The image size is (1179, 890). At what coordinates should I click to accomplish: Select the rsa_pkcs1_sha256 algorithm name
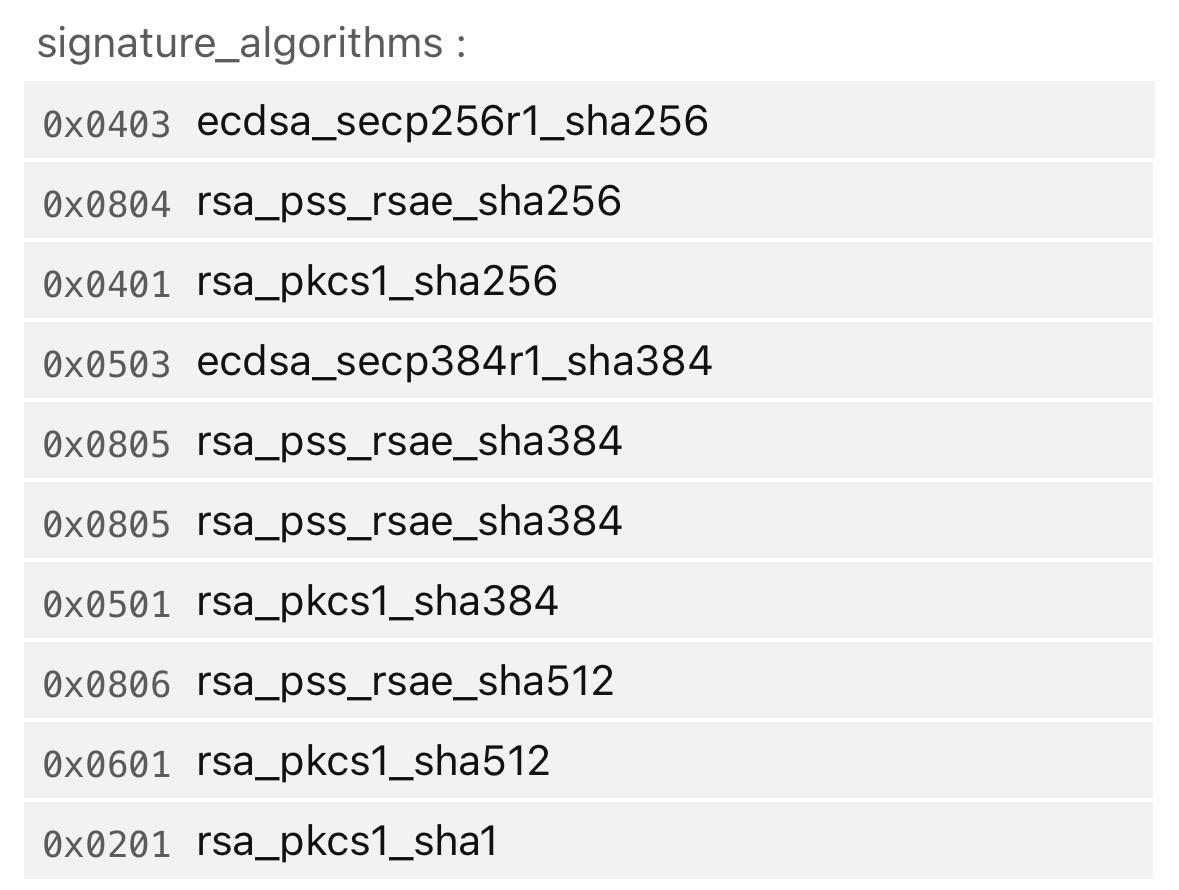pos(377,282)
